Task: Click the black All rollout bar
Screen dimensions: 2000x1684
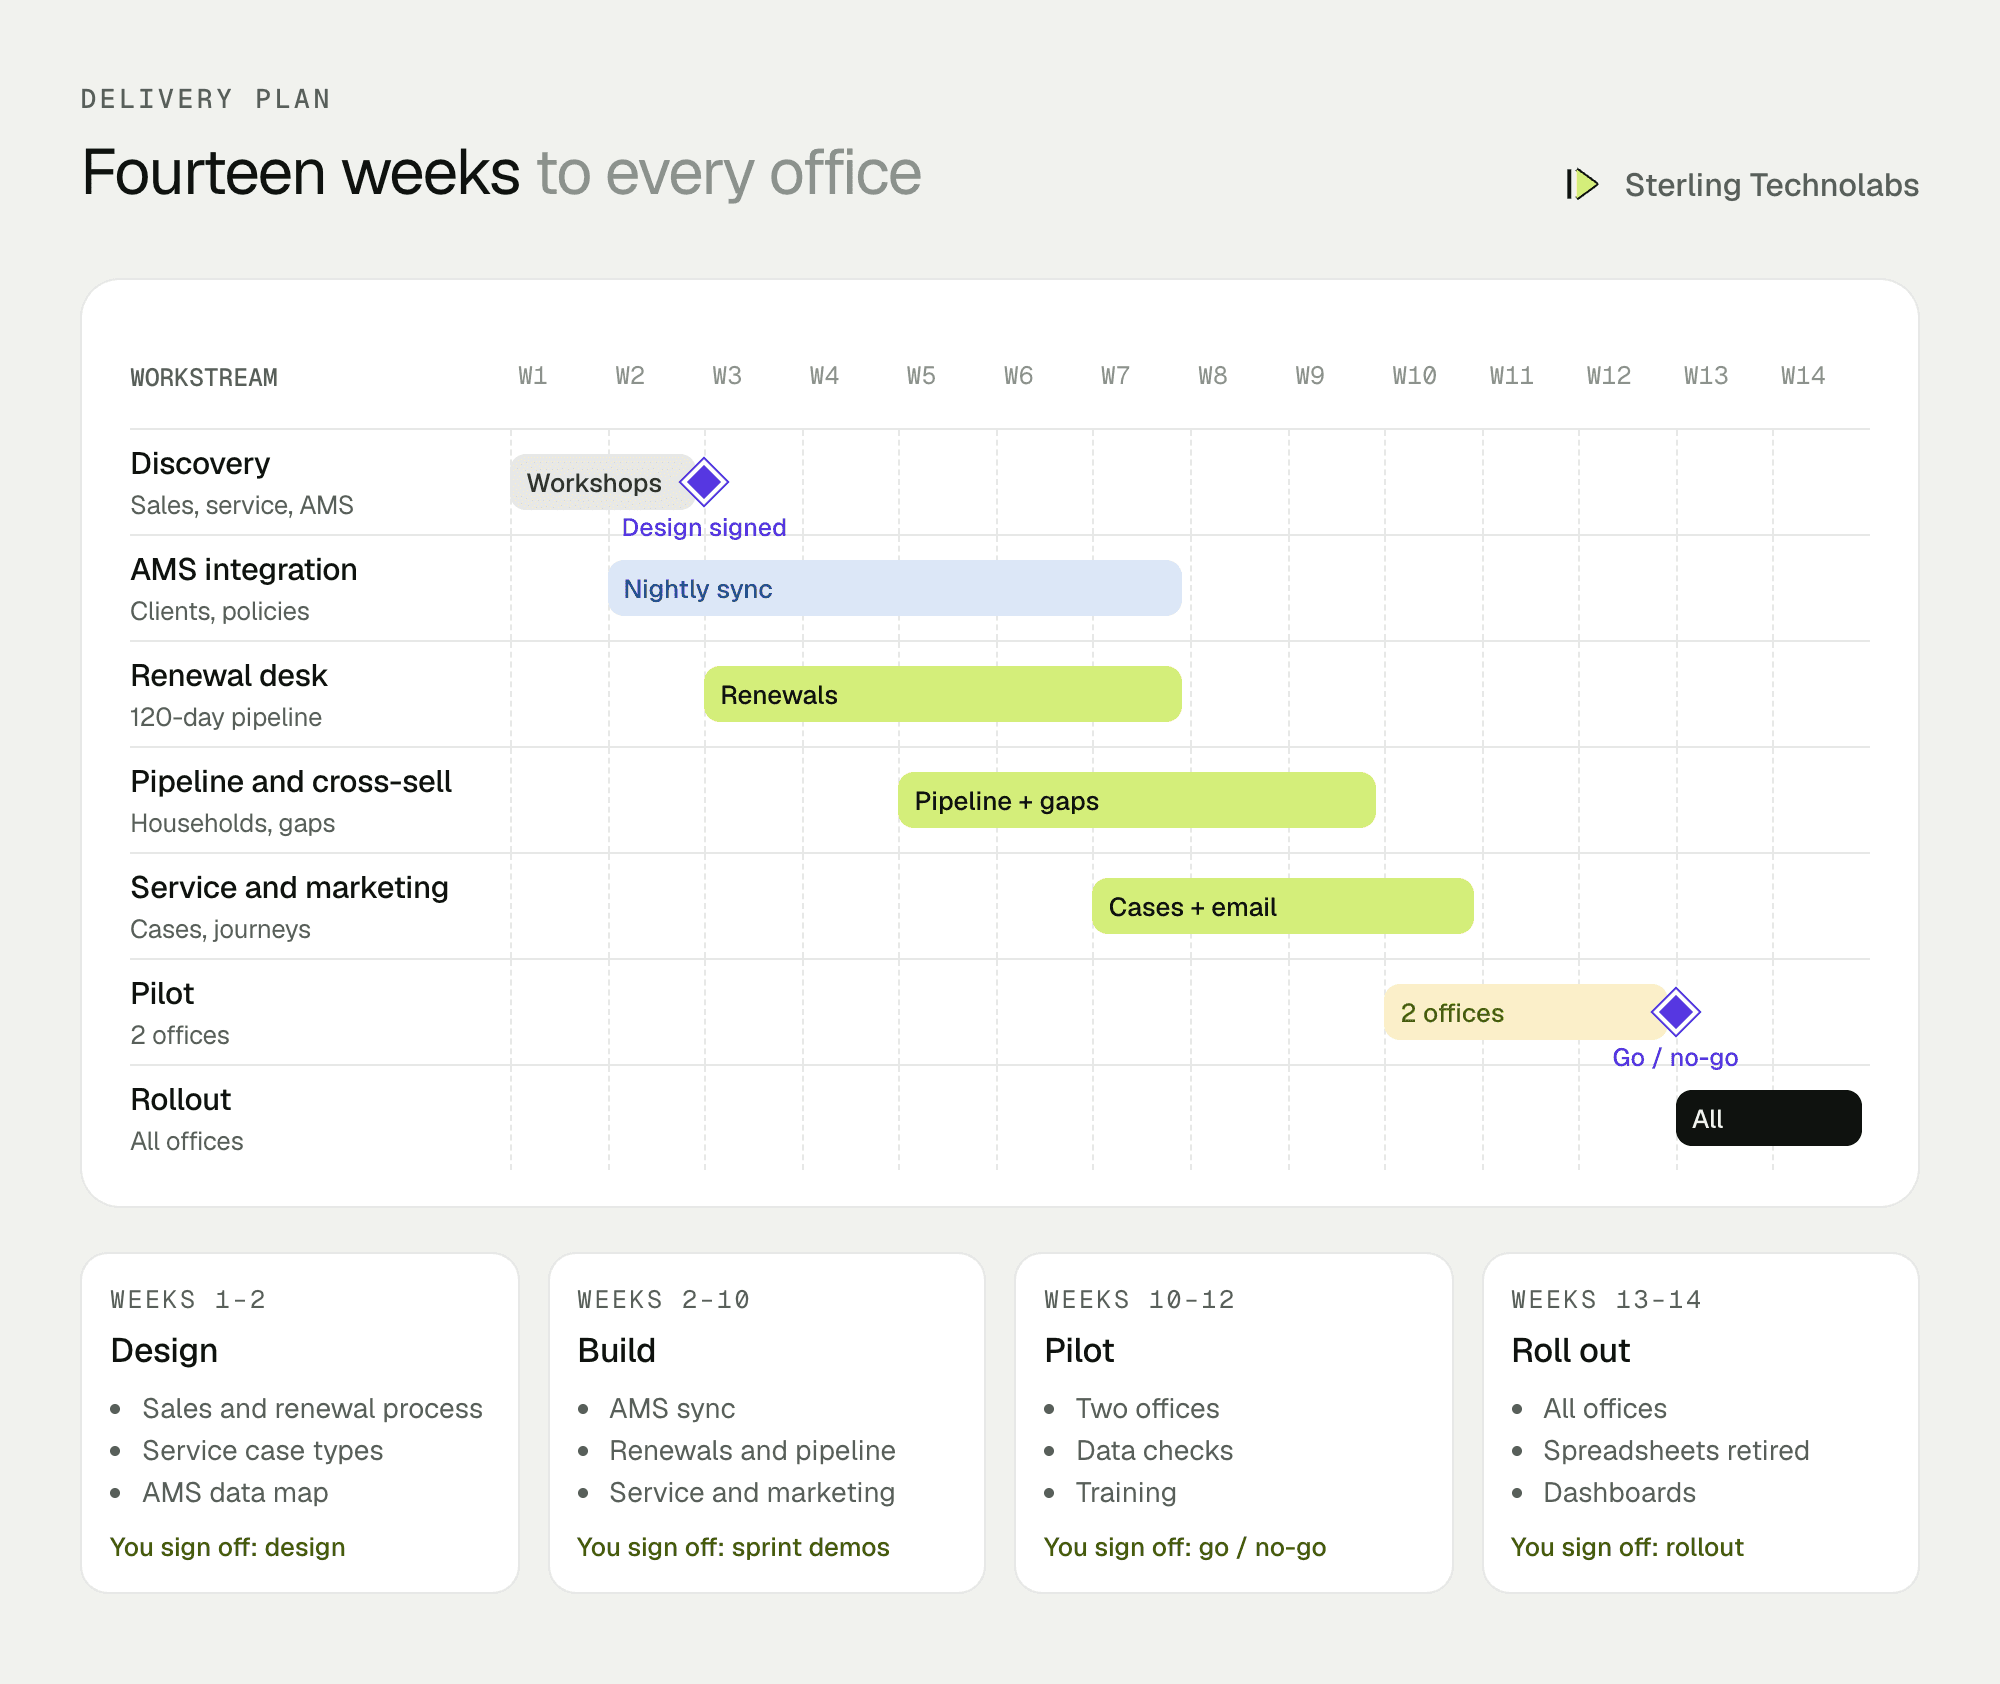Action: [x=1769, y=1118]
